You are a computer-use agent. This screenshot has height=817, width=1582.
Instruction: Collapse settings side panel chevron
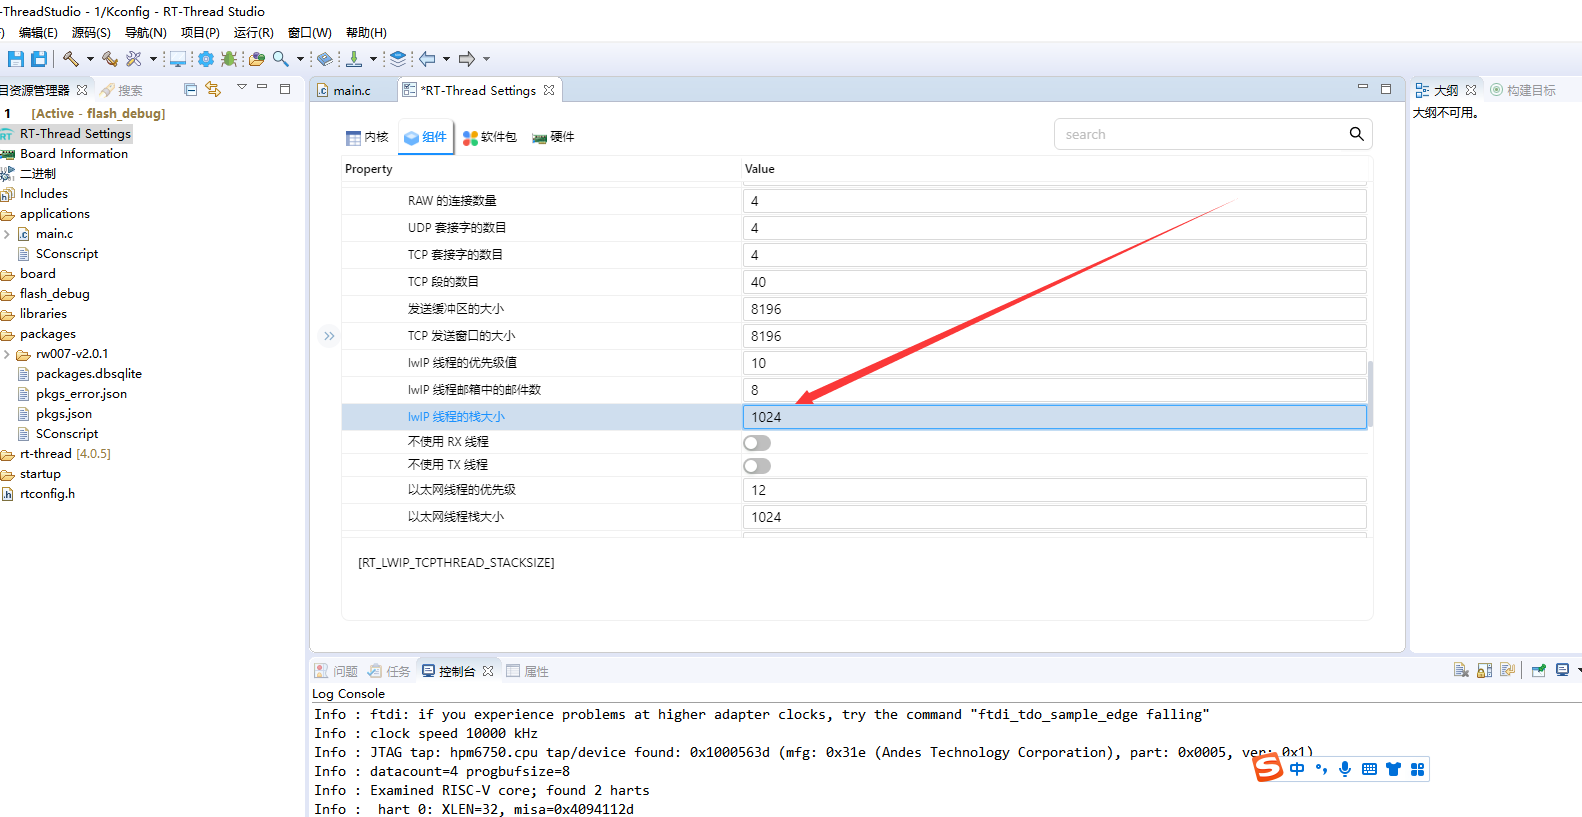(x=329, y=336)
